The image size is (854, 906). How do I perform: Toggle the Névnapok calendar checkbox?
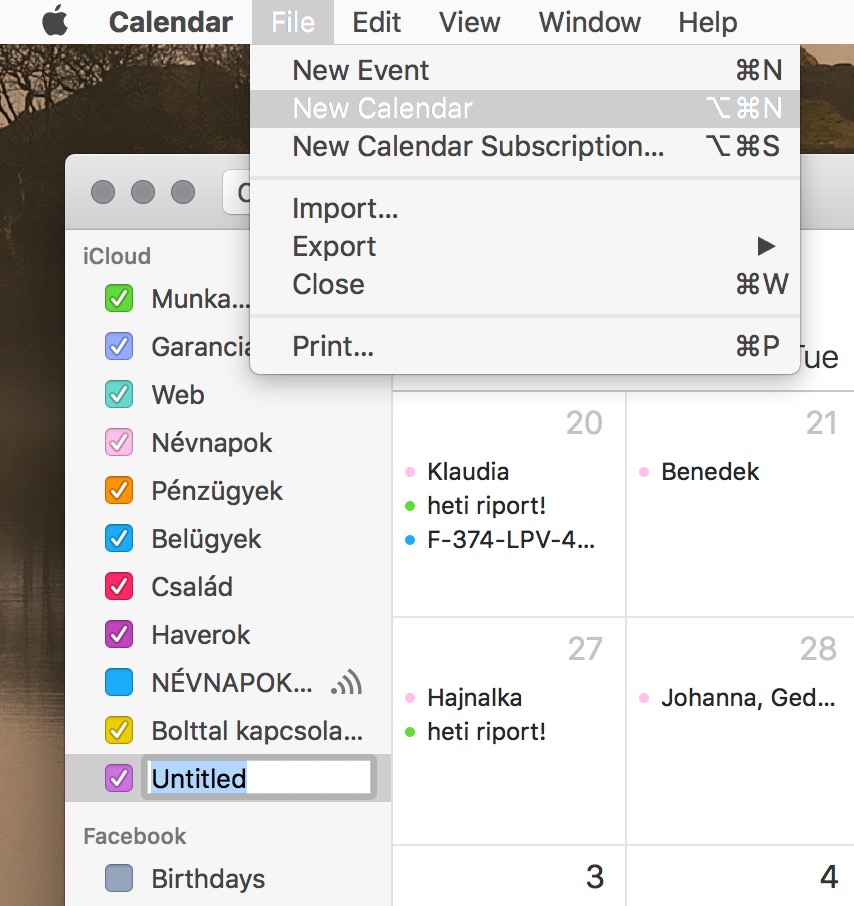[119, 443]
